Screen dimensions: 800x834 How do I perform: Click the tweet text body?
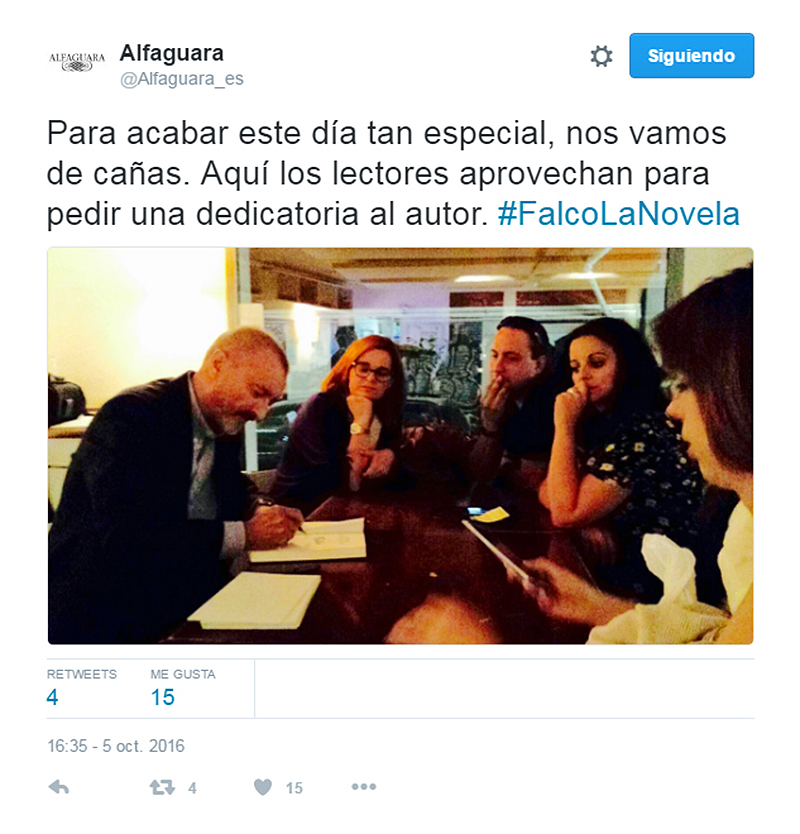point(393,173)
